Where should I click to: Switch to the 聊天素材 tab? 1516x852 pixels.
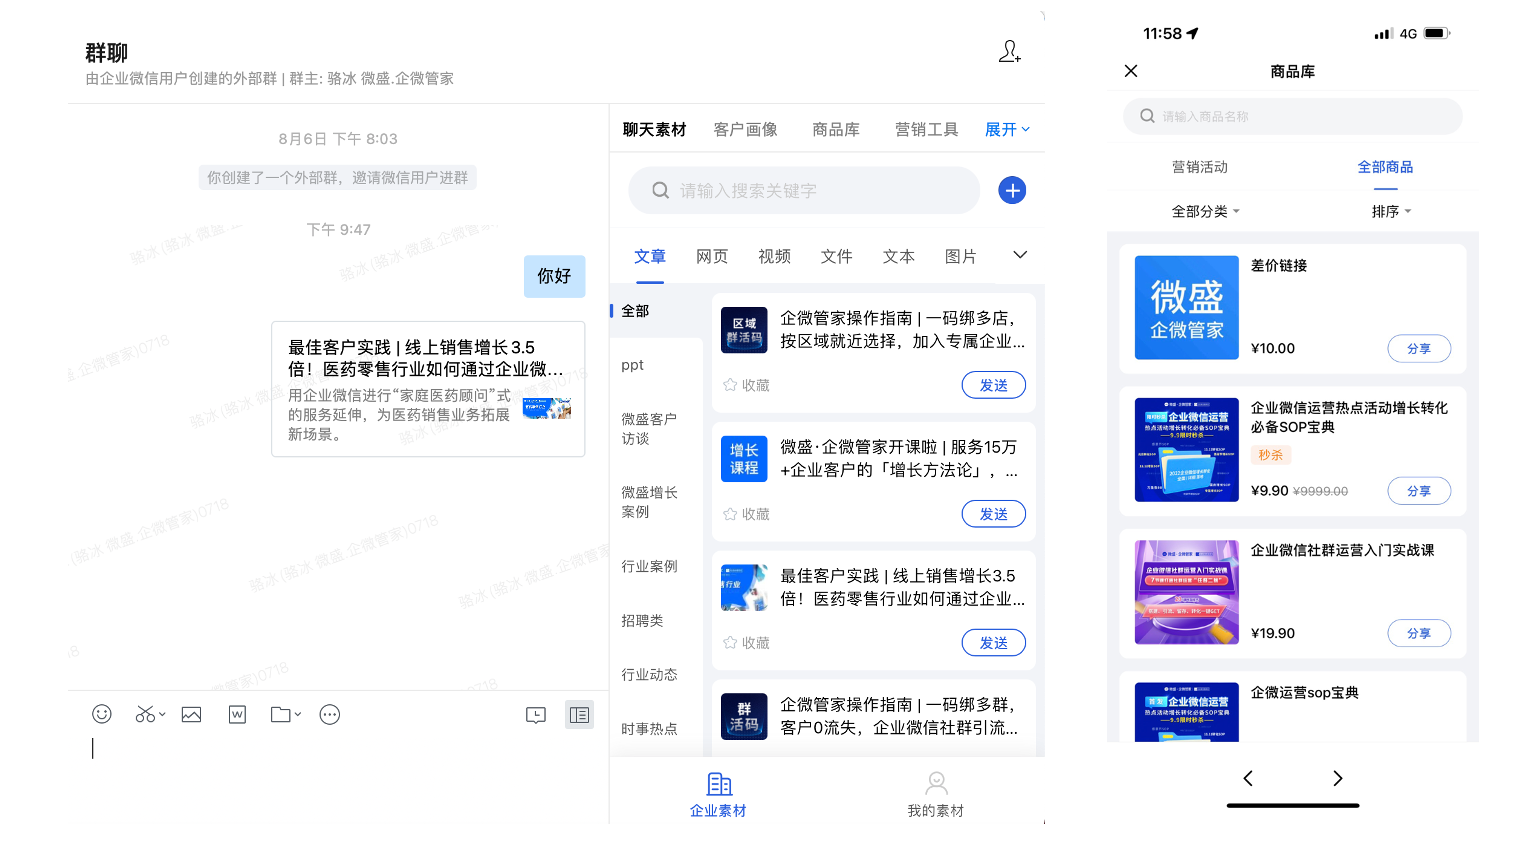point(654,129)
